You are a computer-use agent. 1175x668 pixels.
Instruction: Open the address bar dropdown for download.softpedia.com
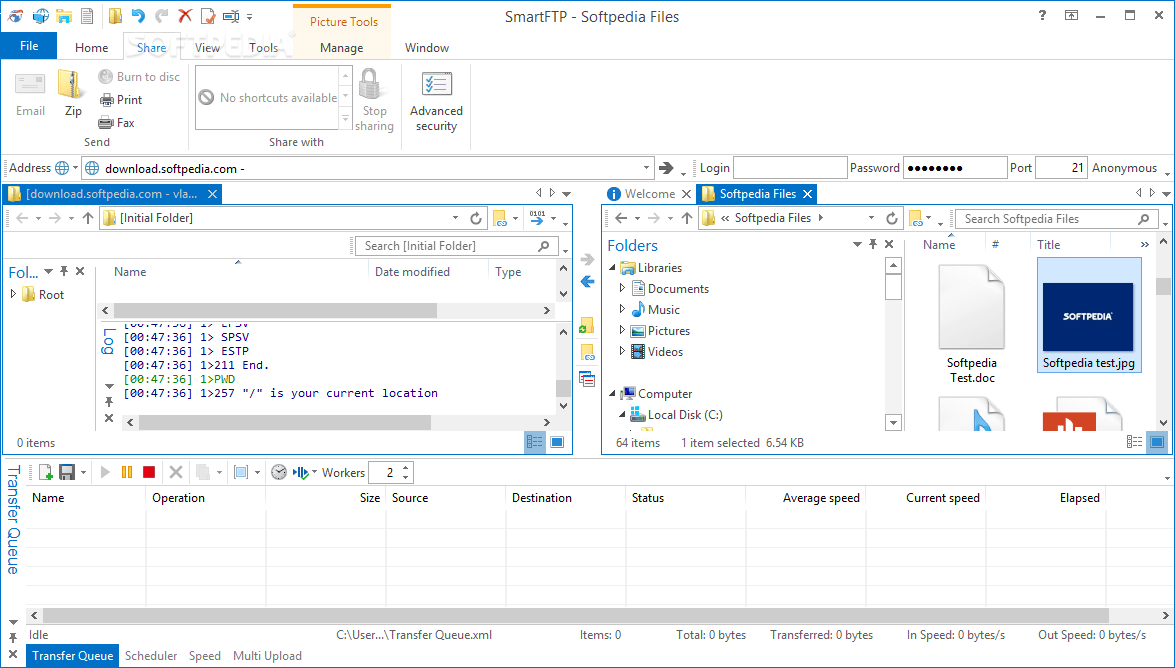(646, 168)
